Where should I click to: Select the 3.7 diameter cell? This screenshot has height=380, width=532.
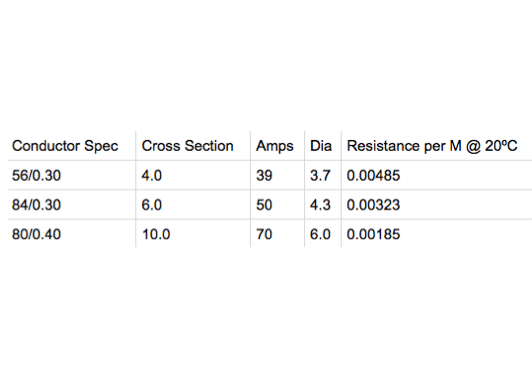320,175
